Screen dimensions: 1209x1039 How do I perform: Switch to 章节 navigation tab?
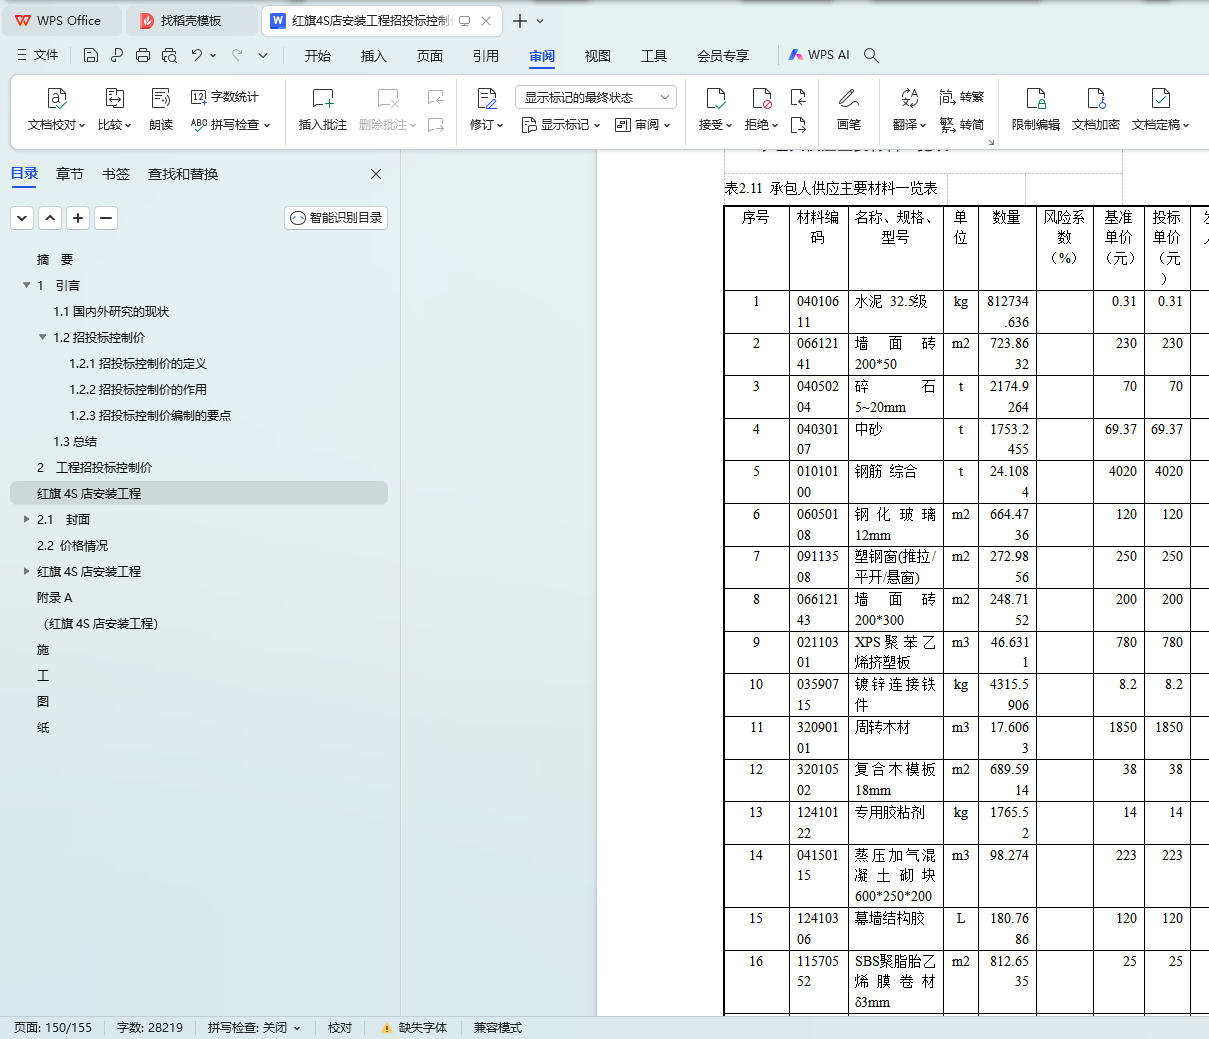[x=70, y=174]
